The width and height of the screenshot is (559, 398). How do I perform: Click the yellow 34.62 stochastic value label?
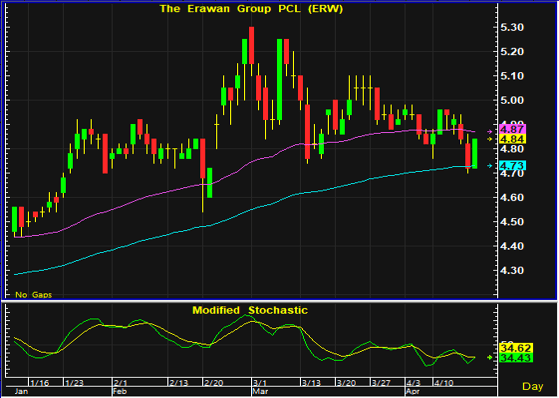point(516,348)
